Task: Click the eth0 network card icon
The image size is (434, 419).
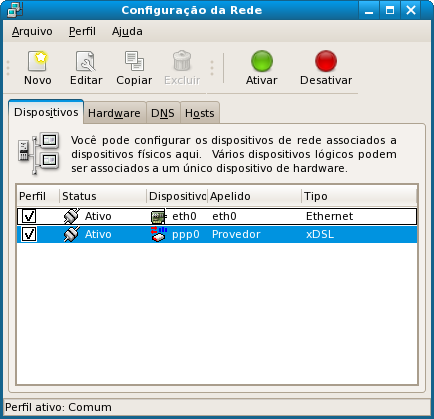Action: [158, 217]
